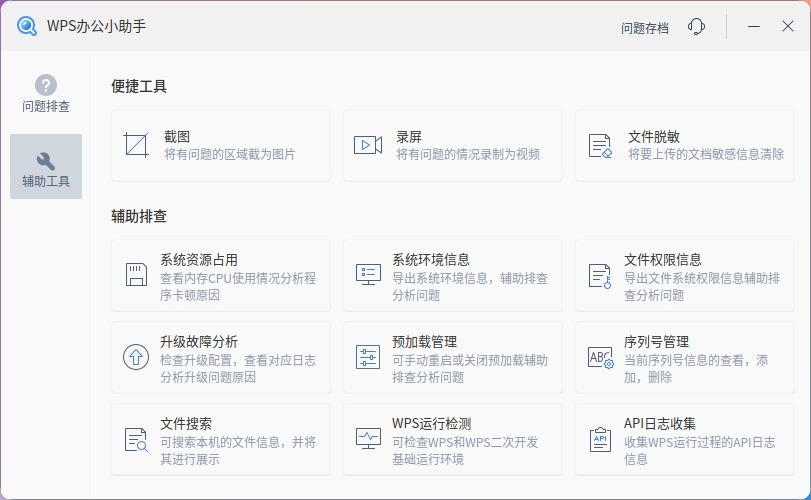Open the 文件脱敏 tool title
Viewport: 811px width, 500px height.
[654, 137]
